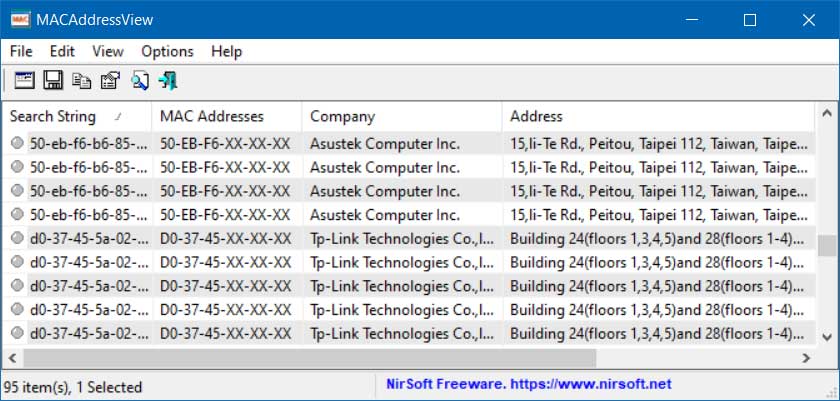The height and width of the screenshot is (401, 840).
Task: Open the Help menu
Action: click(227, 51)
